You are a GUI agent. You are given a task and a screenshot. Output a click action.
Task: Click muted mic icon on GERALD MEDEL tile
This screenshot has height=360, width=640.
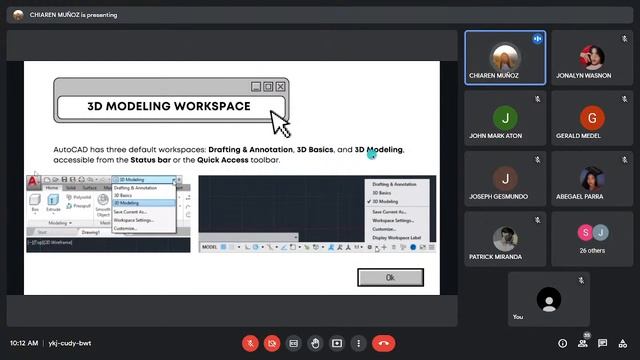(624, 99)
